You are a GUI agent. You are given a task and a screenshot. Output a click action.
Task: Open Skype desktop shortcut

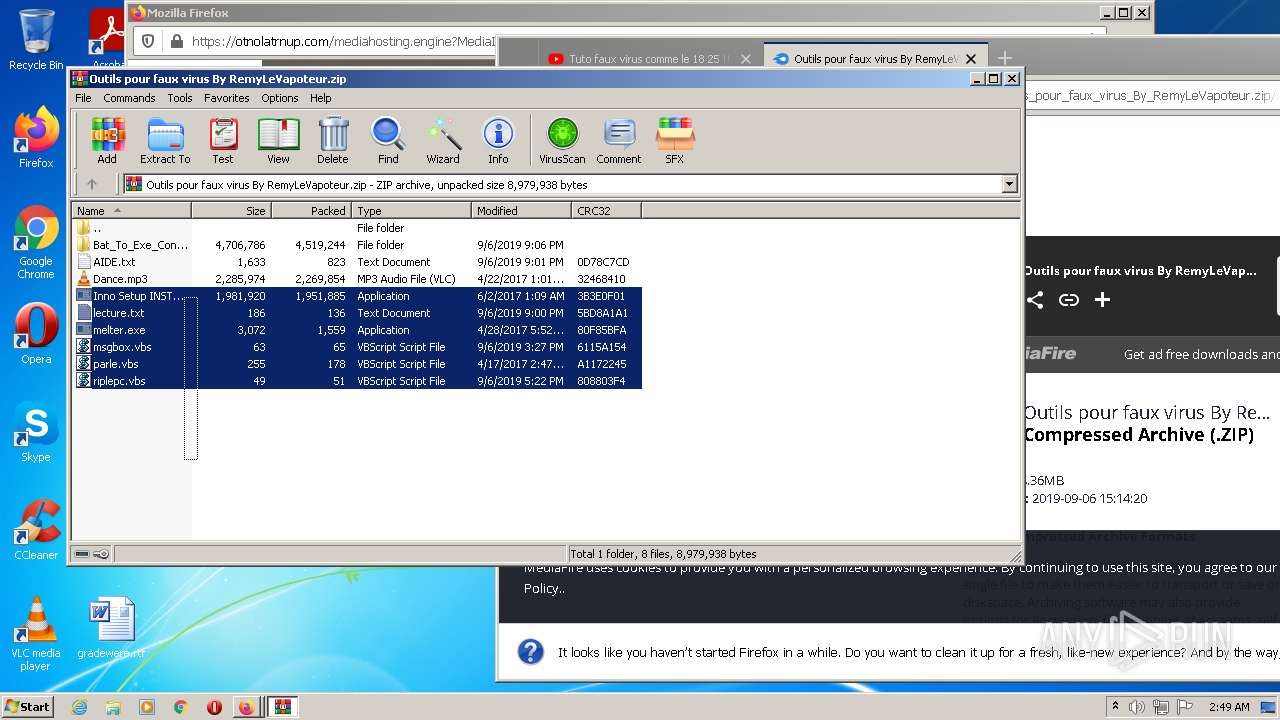coord(36,432)
